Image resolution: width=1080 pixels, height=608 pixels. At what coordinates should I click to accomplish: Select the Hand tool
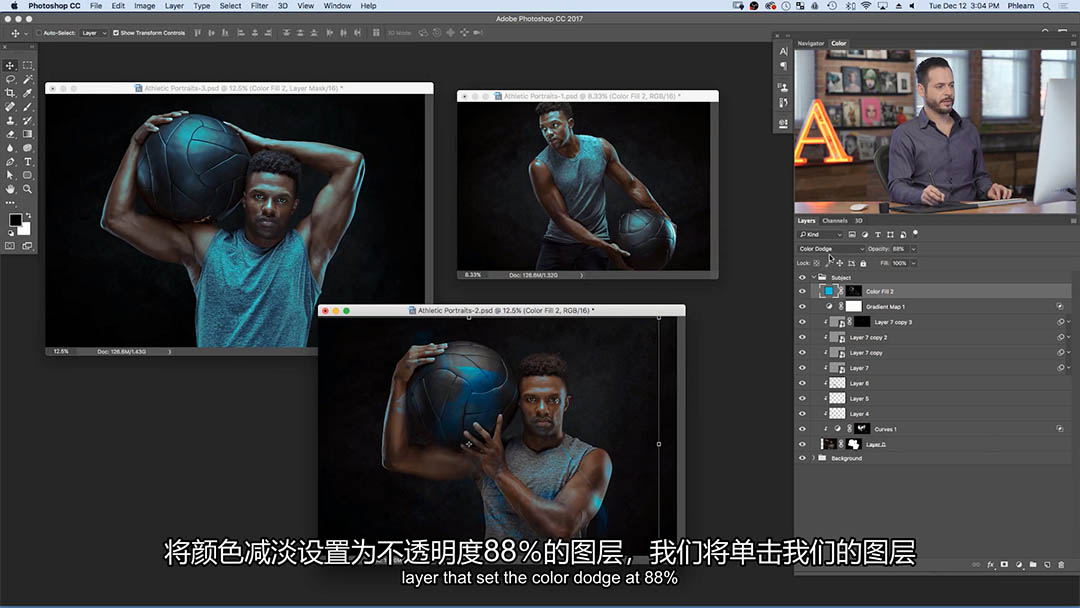tap(11, 188)
